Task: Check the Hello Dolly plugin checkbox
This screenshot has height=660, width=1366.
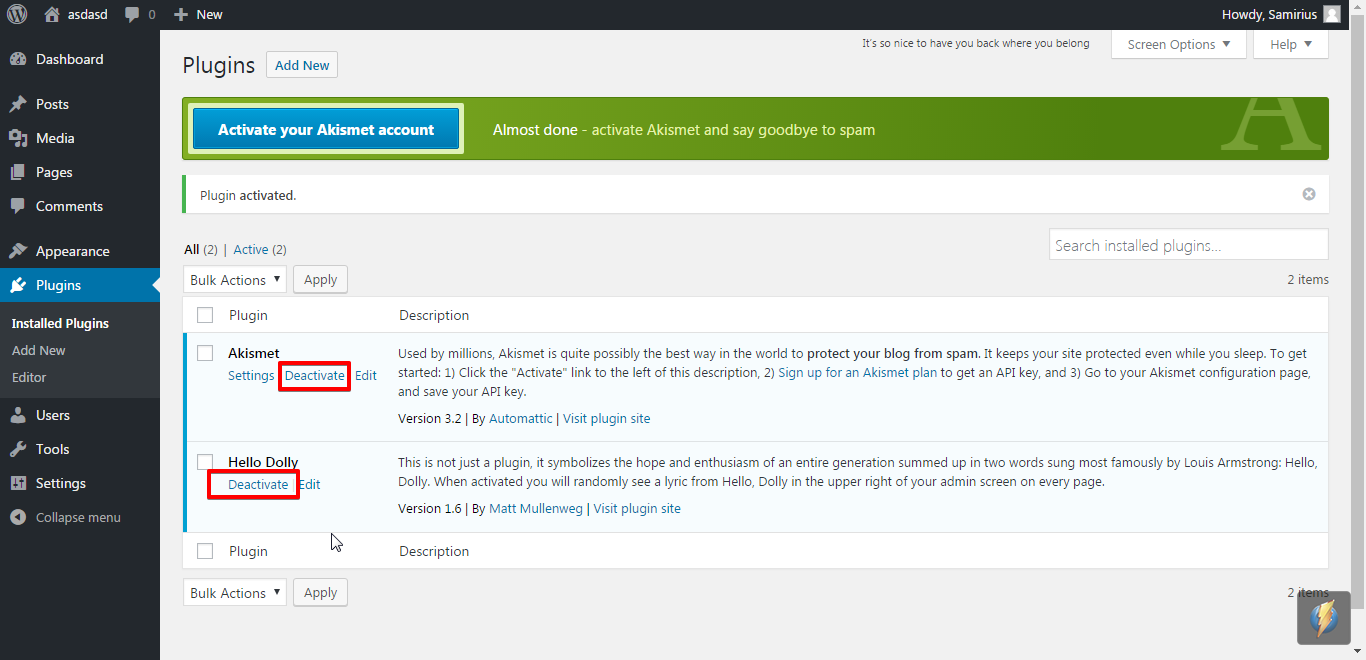Action: click(x=205, y=461)
